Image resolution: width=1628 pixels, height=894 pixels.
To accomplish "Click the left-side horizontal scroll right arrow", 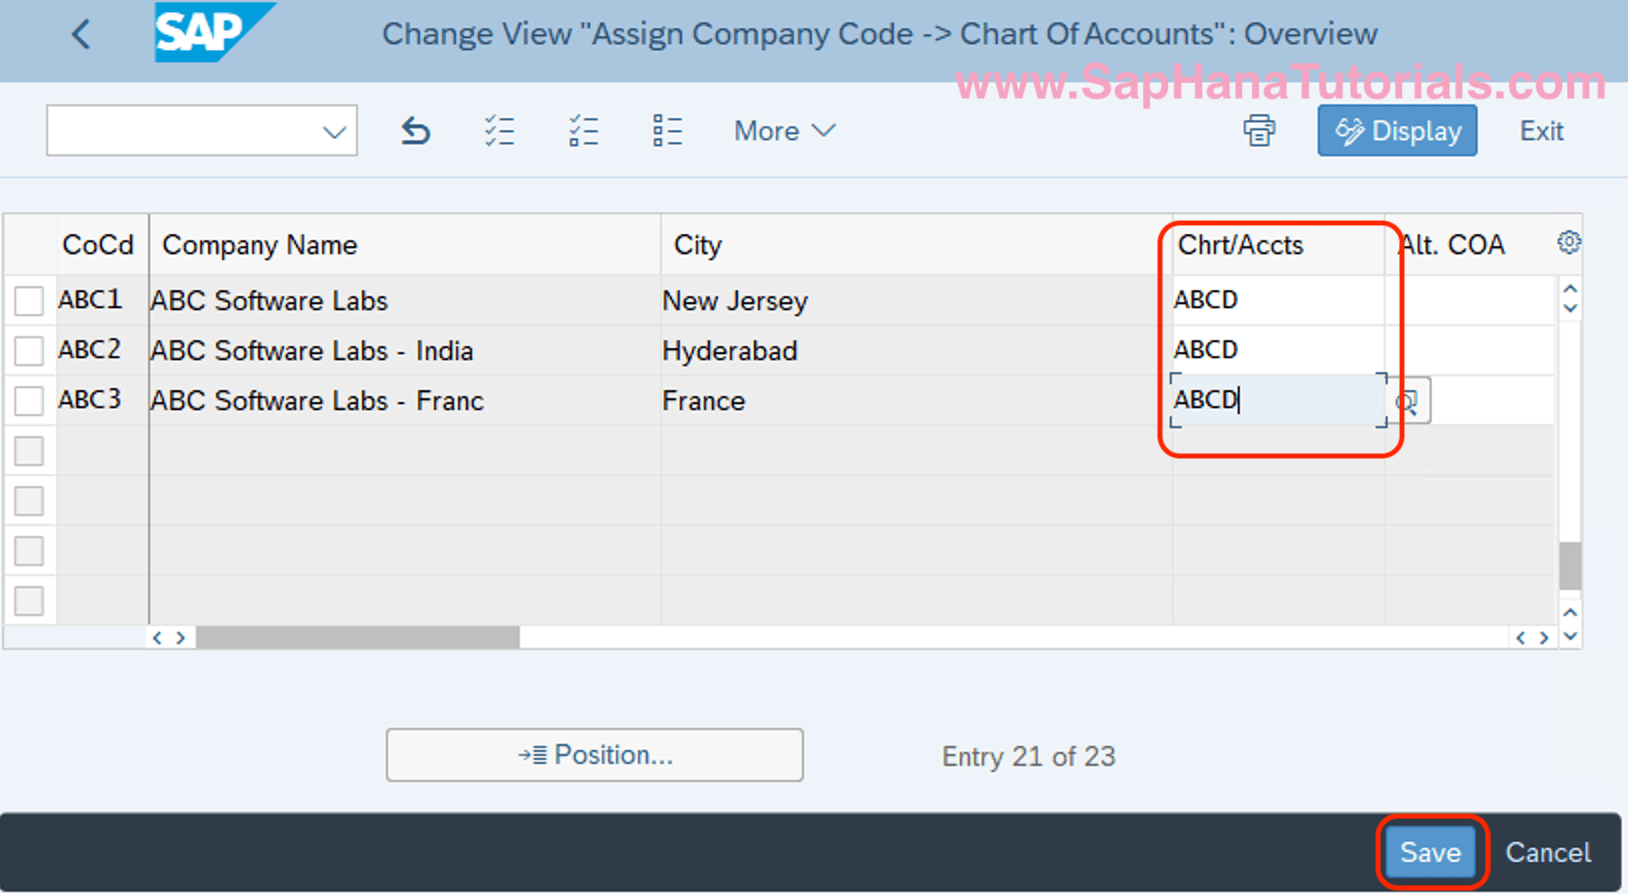I will (181, 637).
